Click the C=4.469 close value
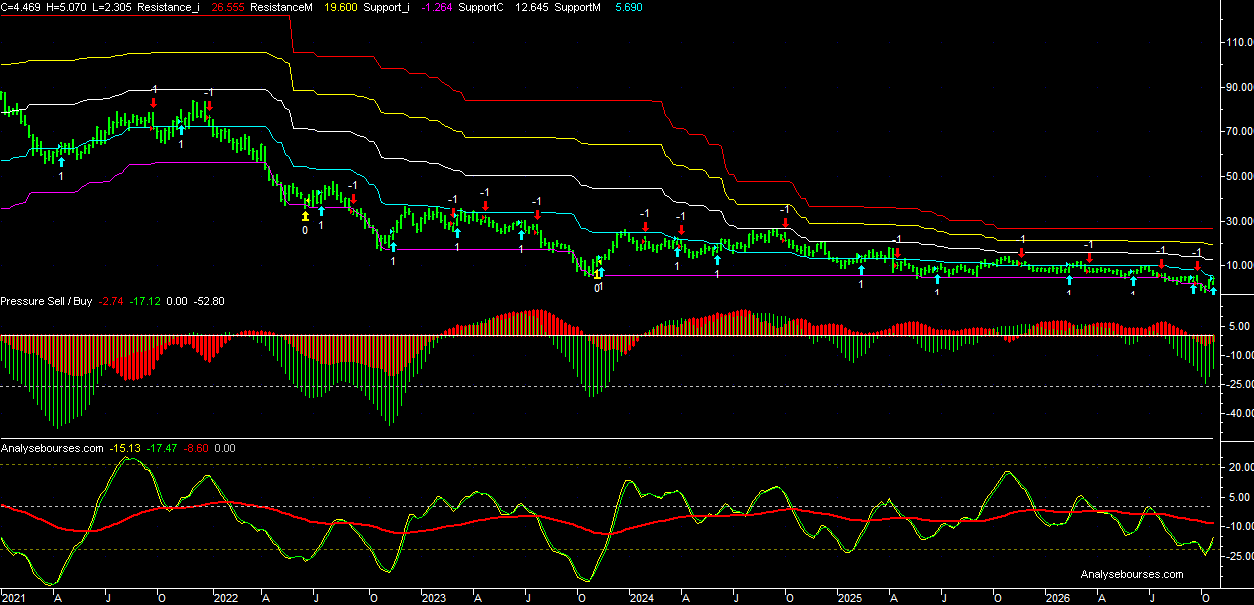The image size is (1254, 605). click(22, 7)
